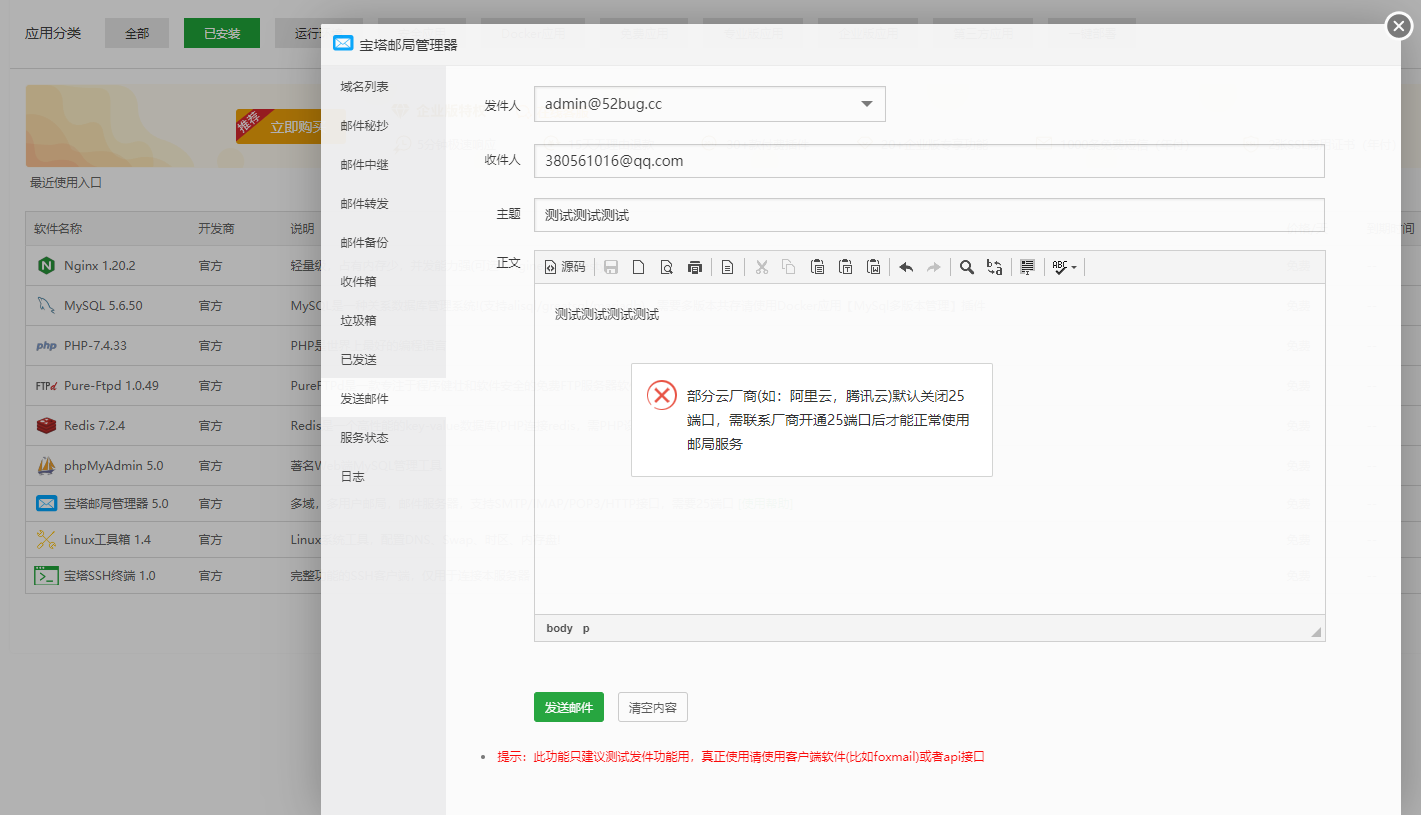The image size is (1421, 815).
Task: Click the New Page icon in editor toolbar
Action: click(x=638, y=267)
